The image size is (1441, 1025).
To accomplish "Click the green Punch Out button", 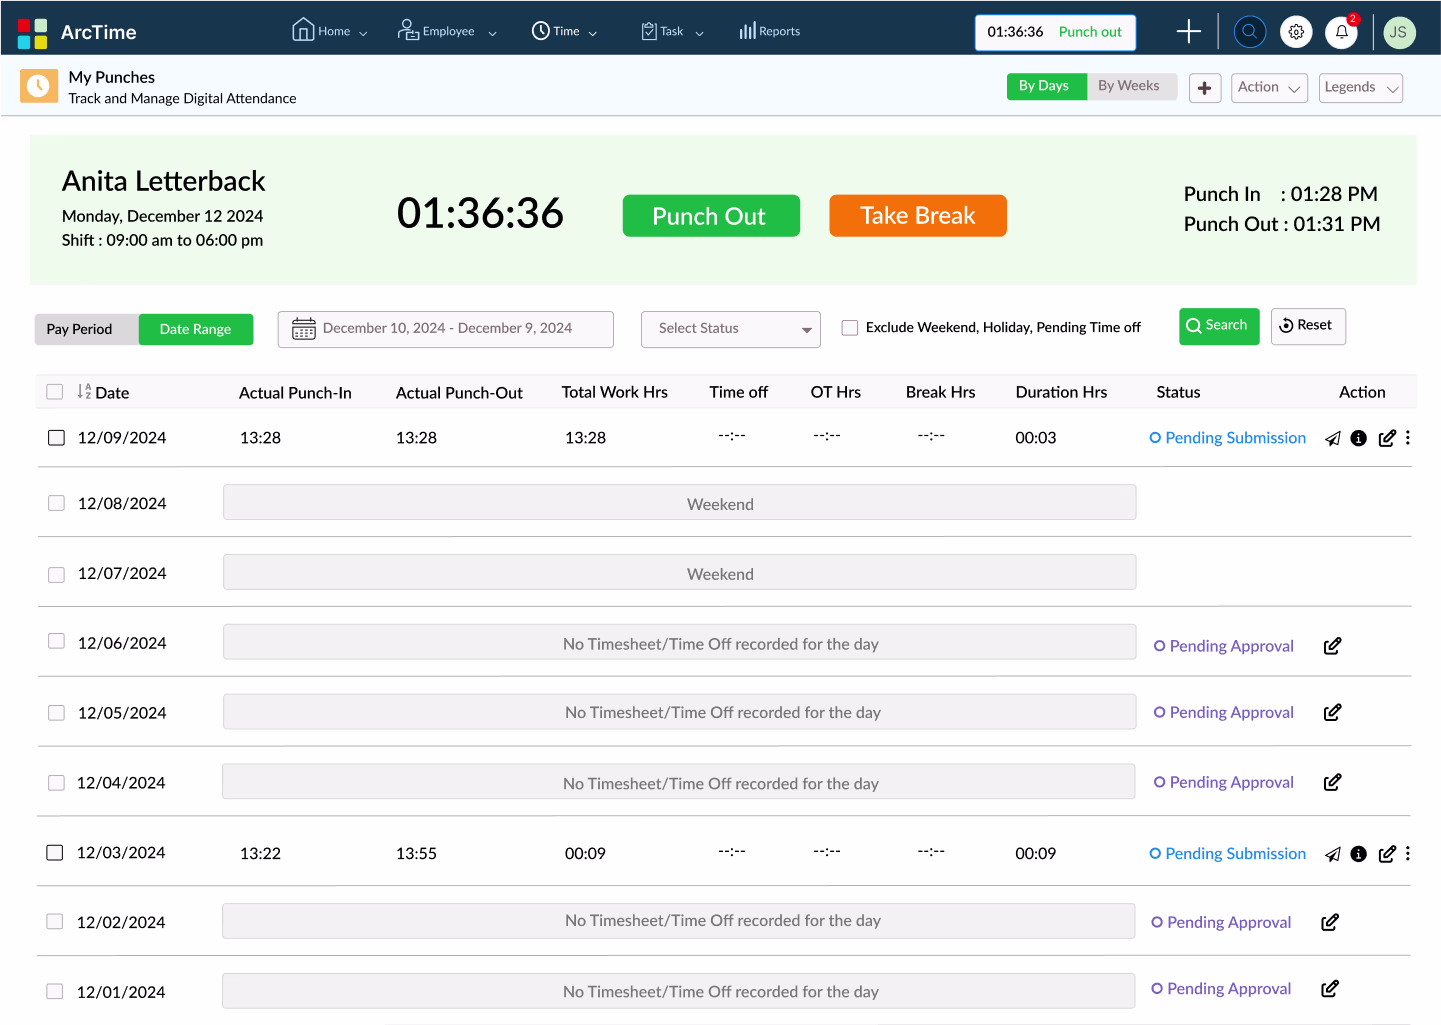I will coord(711,216).
